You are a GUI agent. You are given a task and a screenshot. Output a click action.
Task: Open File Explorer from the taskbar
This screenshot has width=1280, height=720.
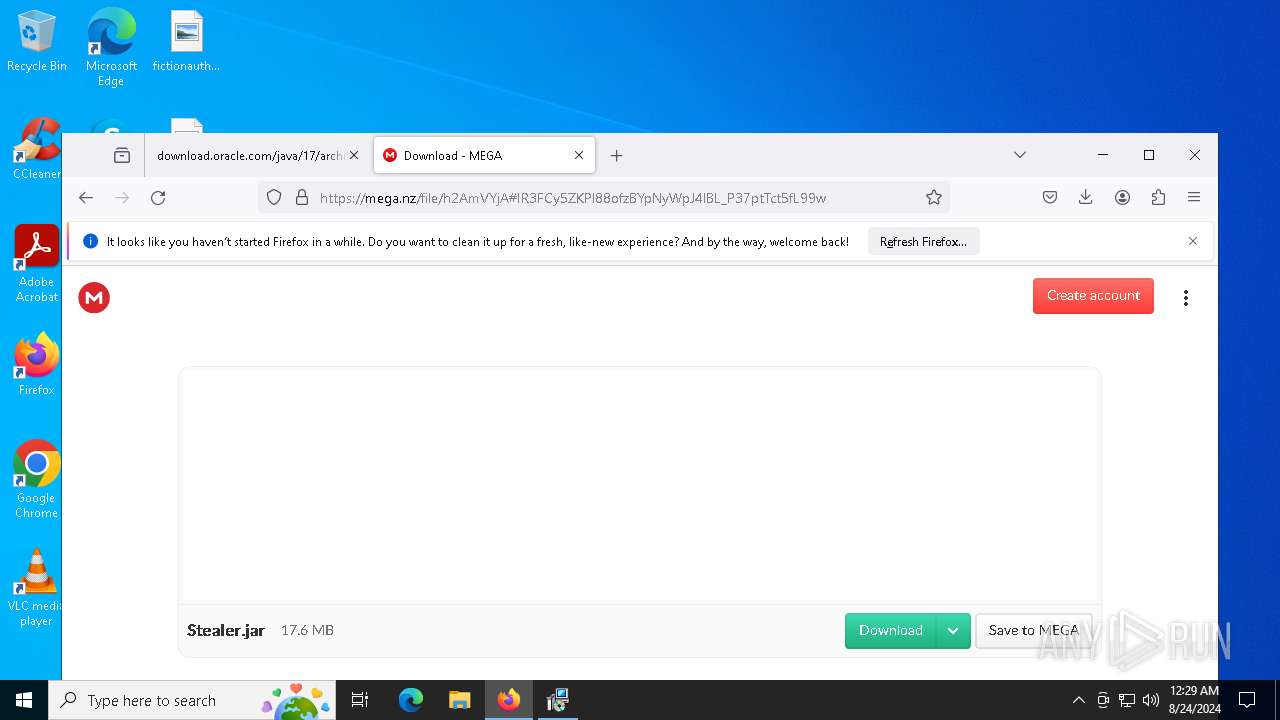click(460, 700)
